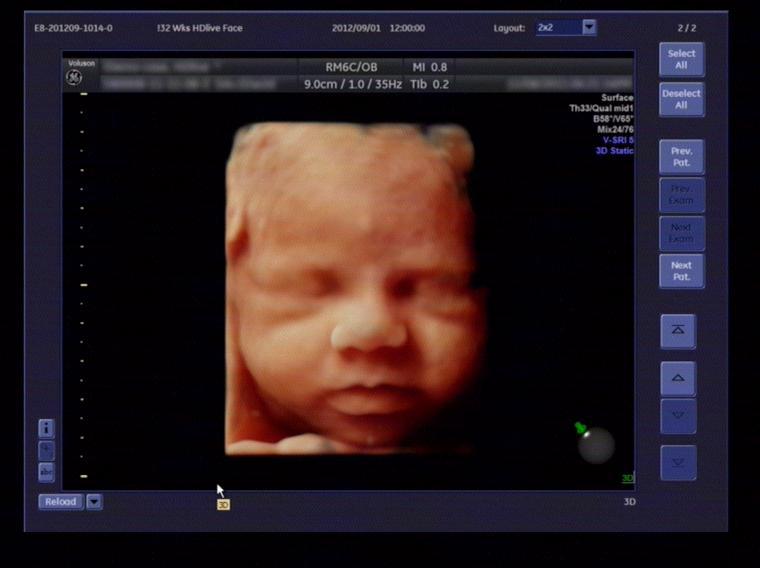Click the light source sphere indicator
The width and height of the screenshot is (760, 568).
coord(596,445)
